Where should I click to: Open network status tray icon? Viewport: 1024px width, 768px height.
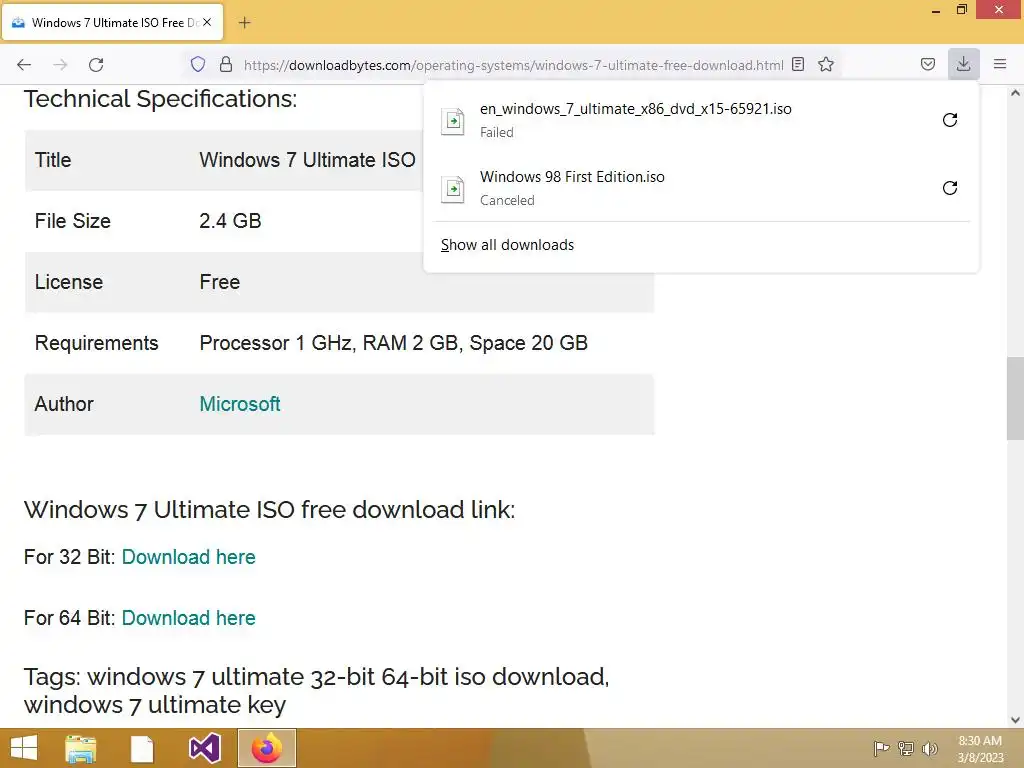906,748
